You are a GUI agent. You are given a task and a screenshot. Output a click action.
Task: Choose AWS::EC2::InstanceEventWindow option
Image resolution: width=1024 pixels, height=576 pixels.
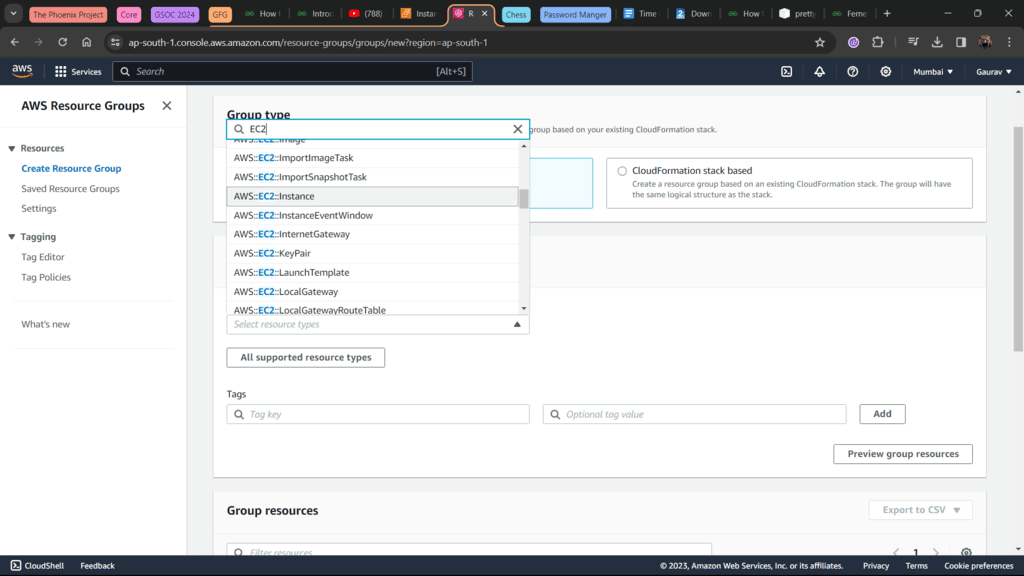[x=372, y=216]
